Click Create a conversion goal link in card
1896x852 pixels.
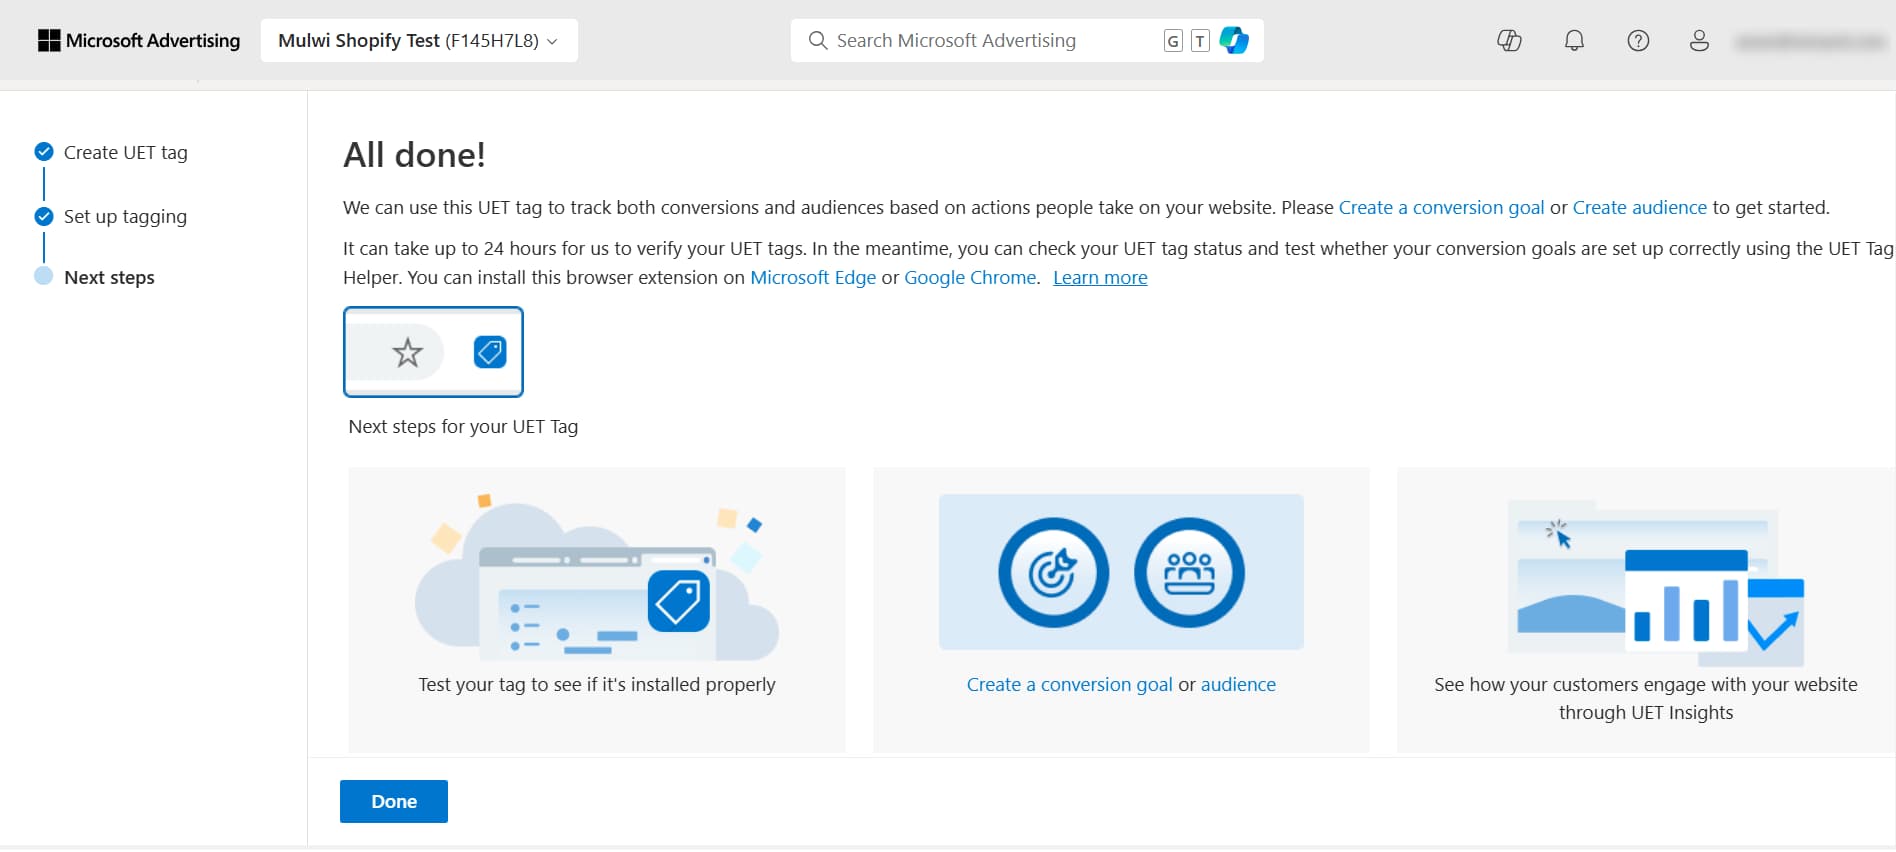point(1069,684)
